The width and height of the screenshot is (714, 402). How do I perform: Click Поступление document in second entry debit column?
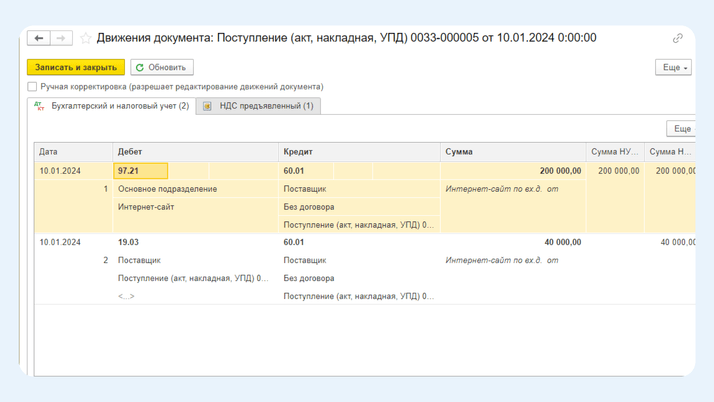(x=193, y=278)
